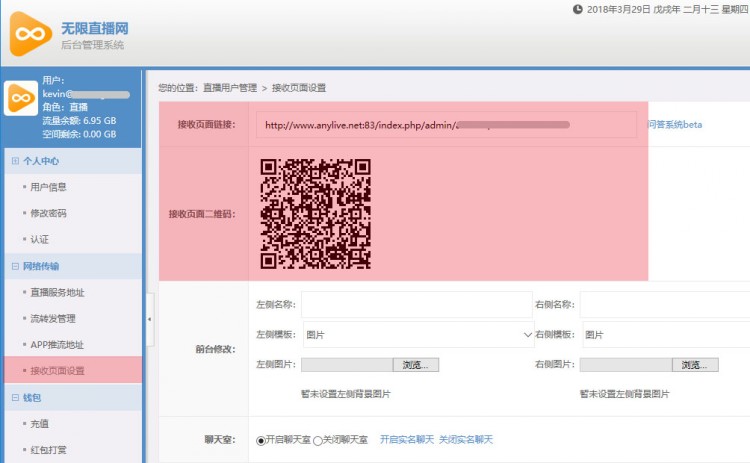Open 修改密码 menu item

click(x=48, y=213)
